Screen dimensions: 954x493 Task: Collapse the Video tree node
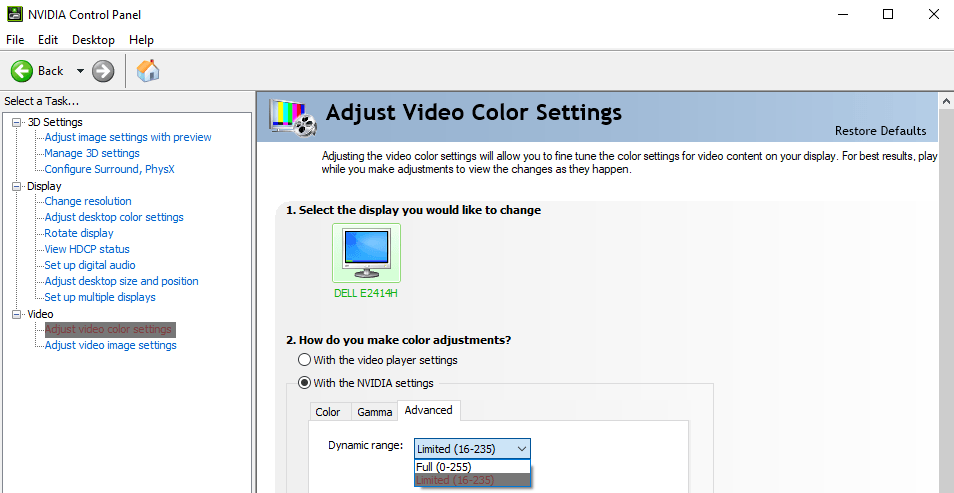[16, 314]
